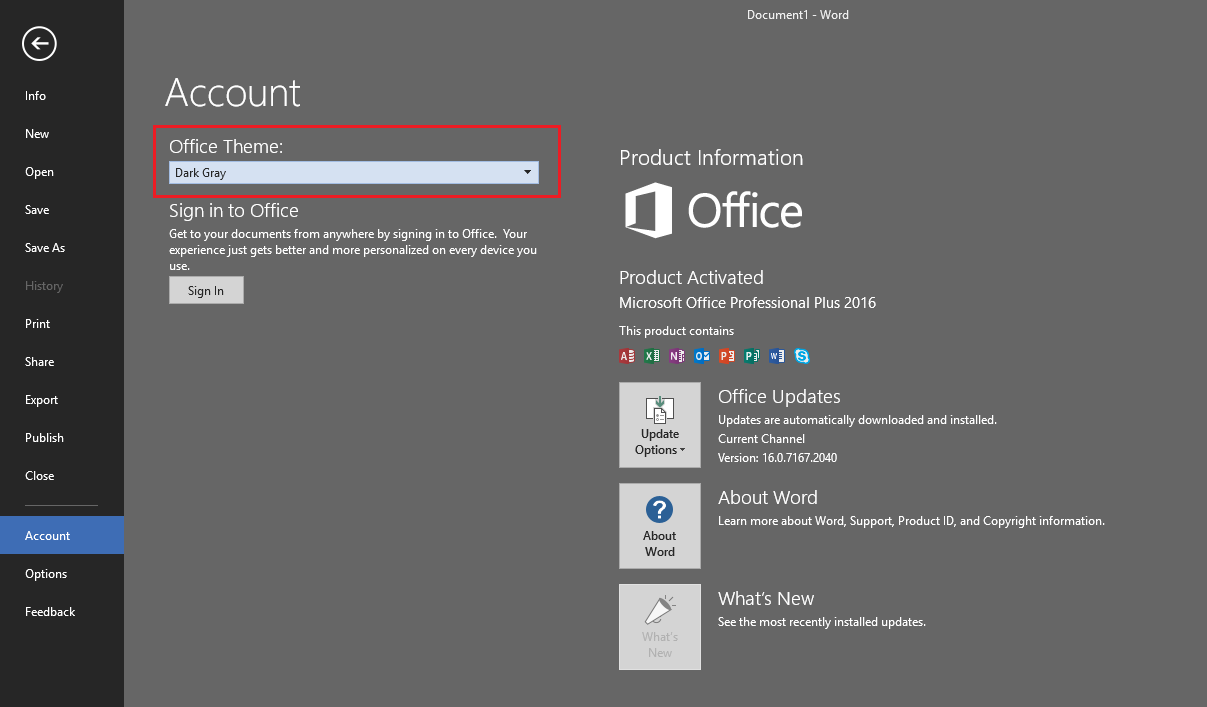Click the Skype app icon
Viewport: 1207px width, 707px height.
tap(802, 355)
